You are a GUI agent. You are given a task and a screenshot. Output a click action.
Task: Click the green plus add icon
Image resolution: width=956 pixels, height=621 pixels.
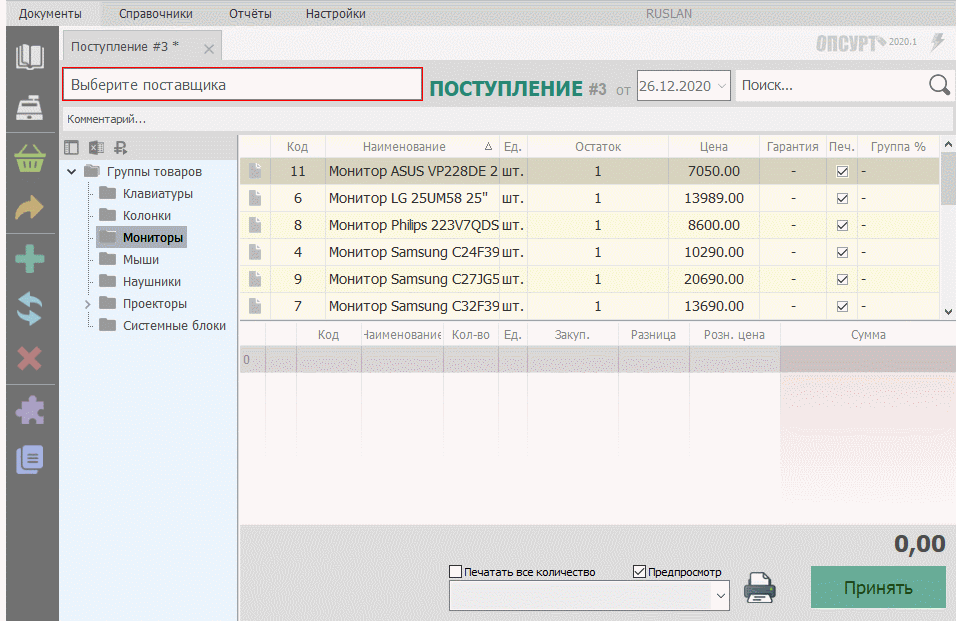pyautogui.click(x=29, y=261)
